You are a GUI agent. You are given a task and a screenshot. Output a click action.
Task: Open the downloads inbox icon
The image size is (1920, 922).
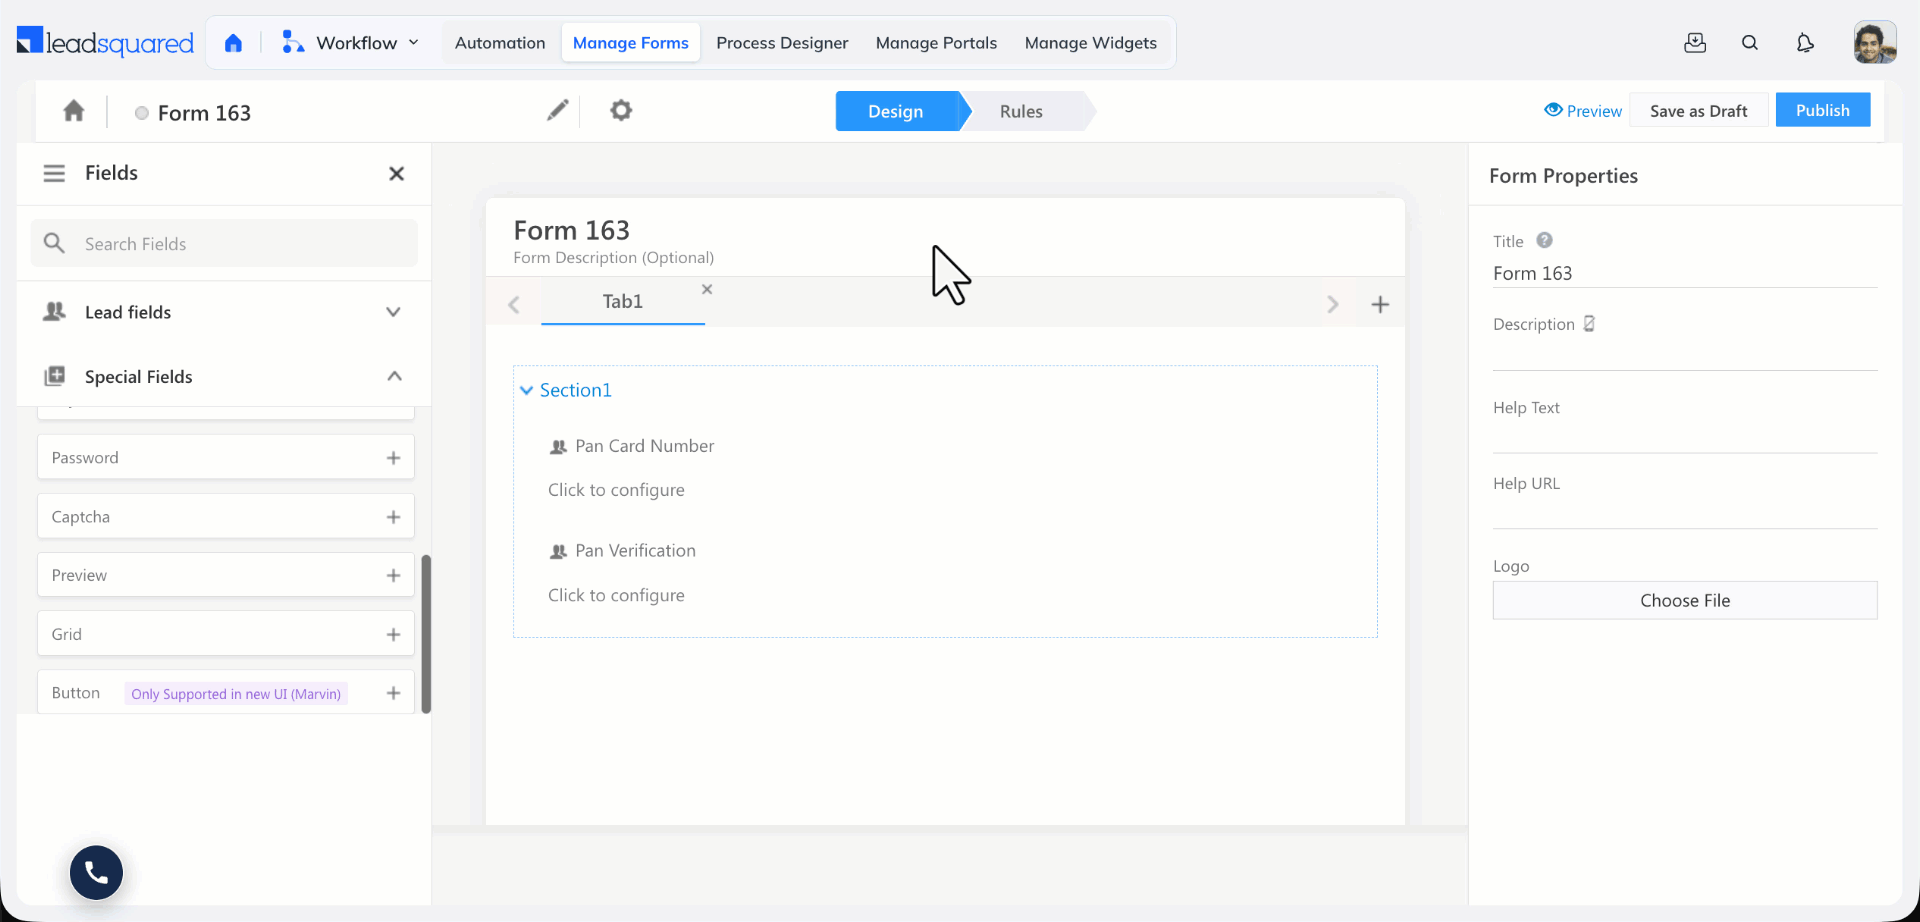click(x=1695, y=43)
